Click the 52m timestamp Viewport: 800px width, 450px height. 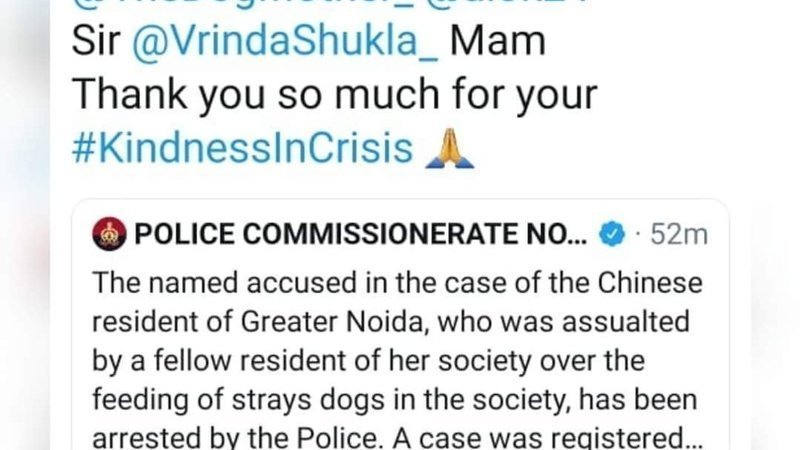(679, 235)
